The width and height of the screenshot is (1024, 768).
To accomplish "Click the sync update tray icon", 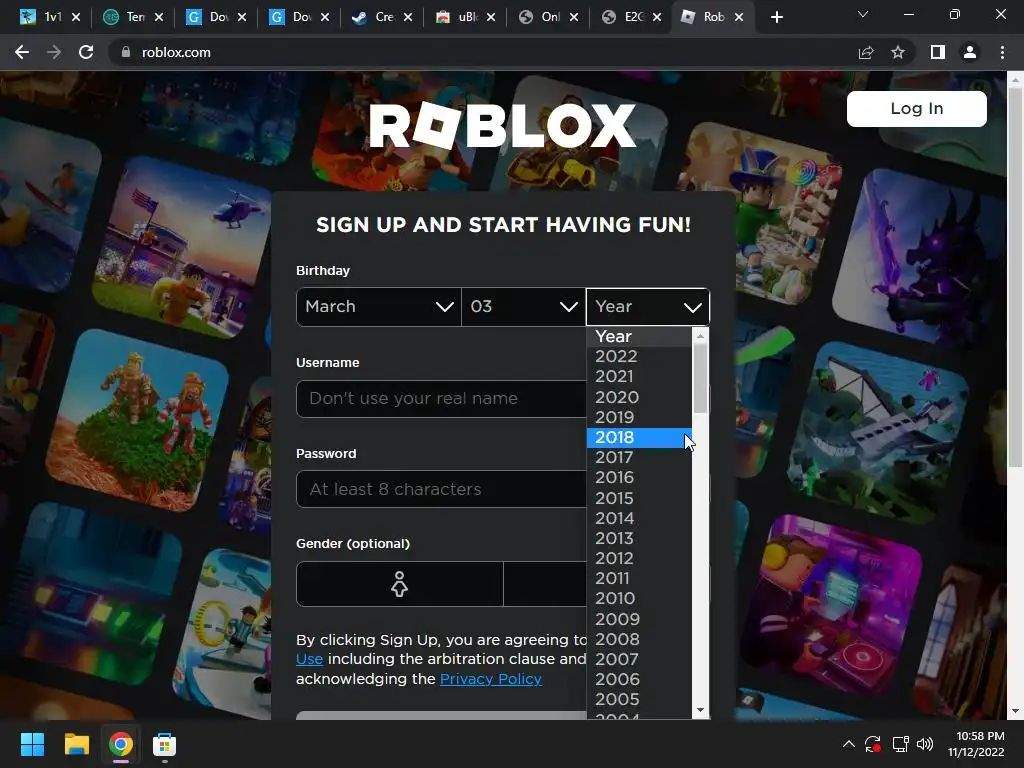I will click(873, 744).
